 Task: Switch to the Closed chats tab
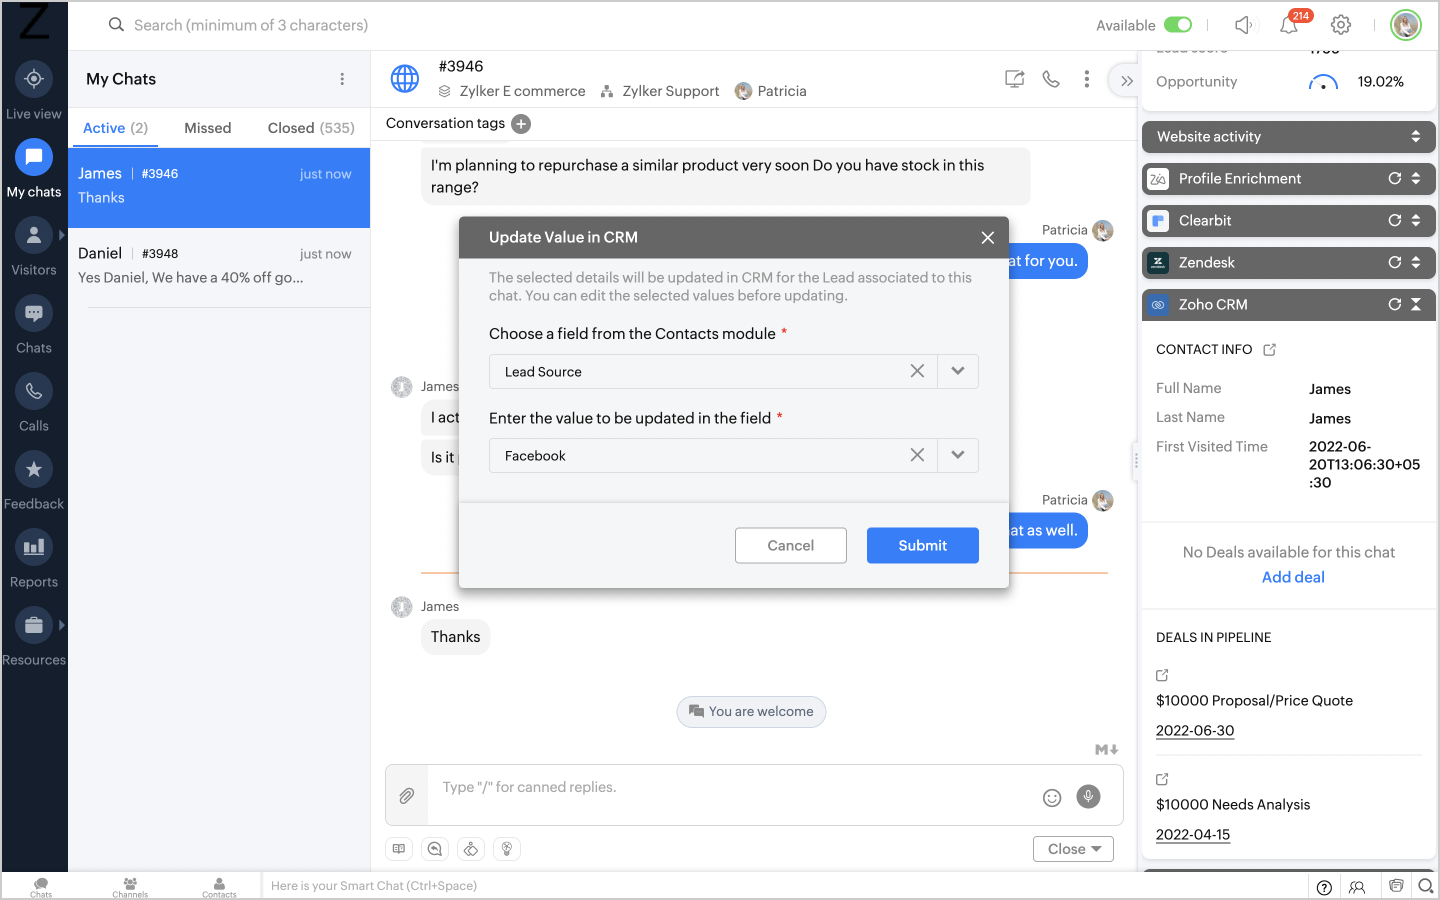pyautogui.click(x=311, y=128)
